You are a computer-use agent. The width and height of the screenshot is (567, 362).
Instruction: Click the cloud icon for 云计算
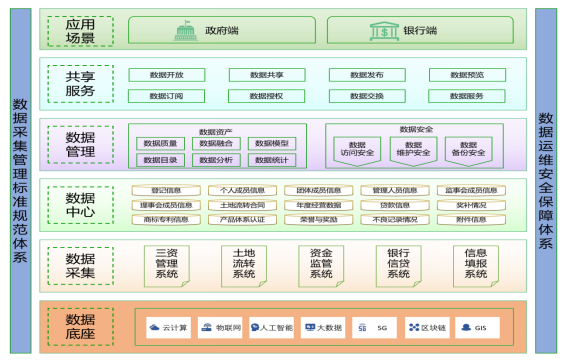pos(155,328)
